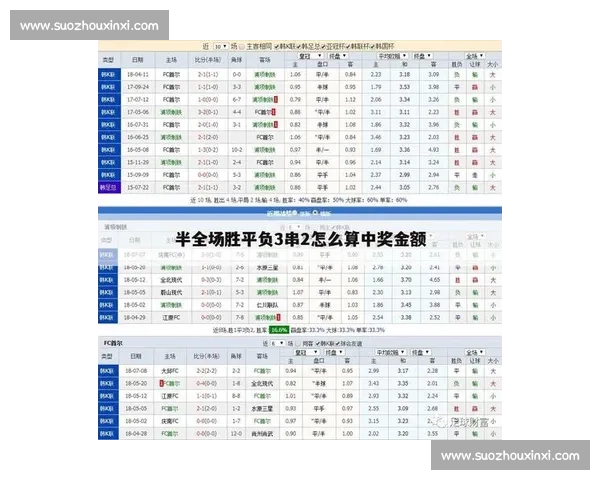Click the blue divider bar between the tables
600x480 pixels.
[302, 212]
